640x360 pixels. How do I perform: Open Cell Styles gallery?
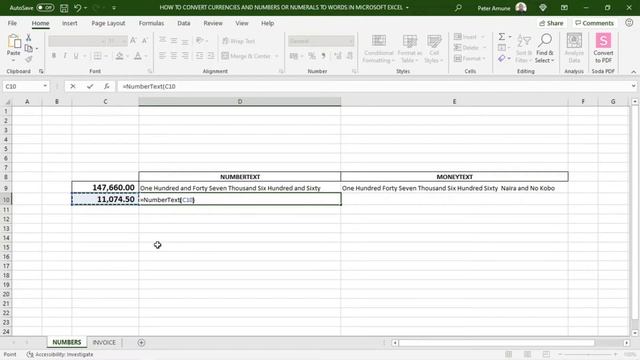pos(433,49)
